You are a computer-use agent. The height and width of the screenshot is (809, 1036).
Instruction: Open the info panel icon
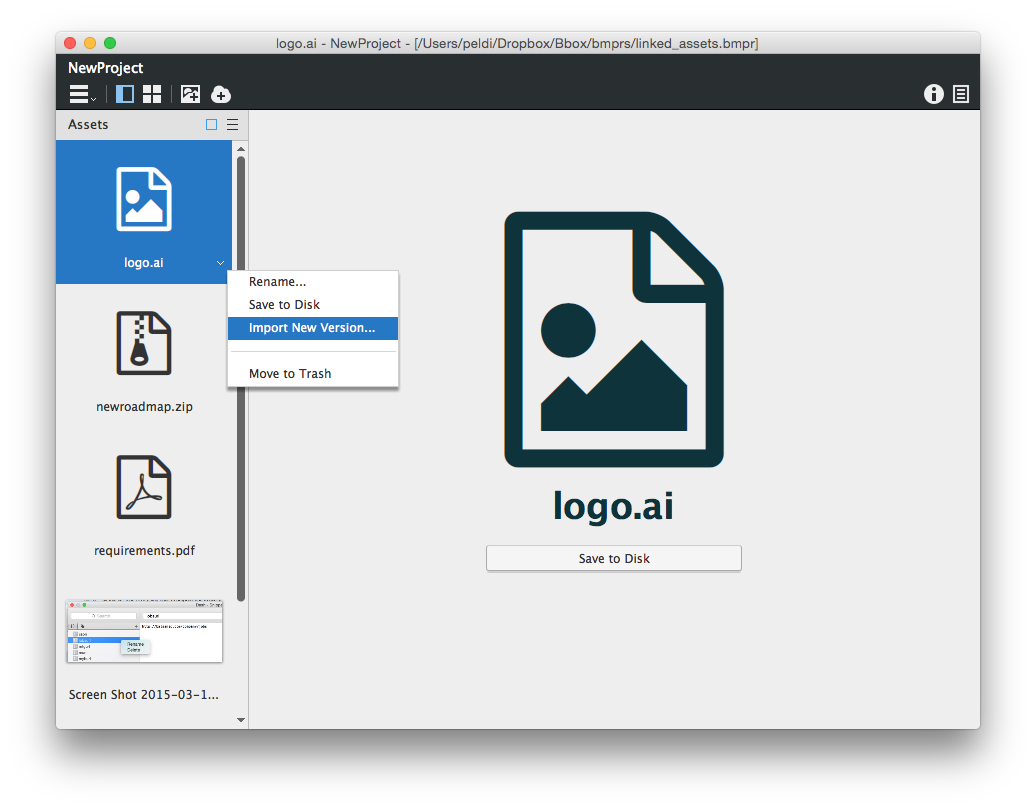pos(934,94)
